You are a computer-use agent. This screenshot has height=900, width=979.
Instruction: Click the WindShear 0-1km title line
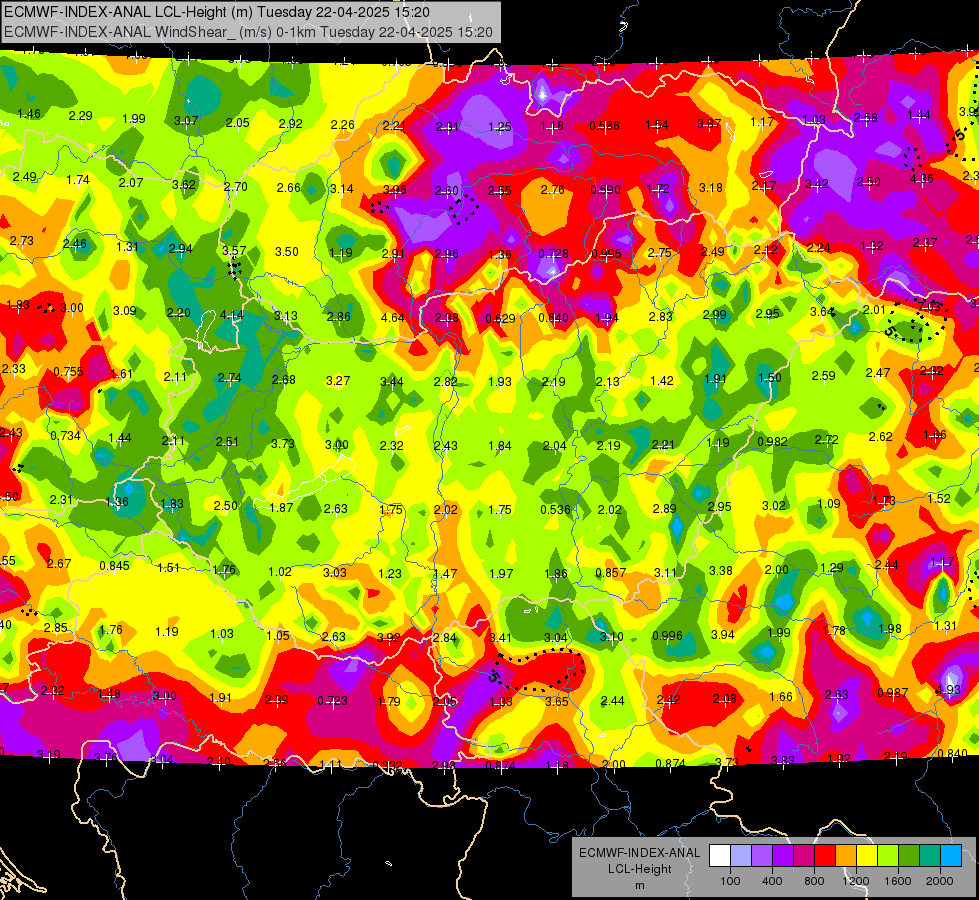[248, 32]
